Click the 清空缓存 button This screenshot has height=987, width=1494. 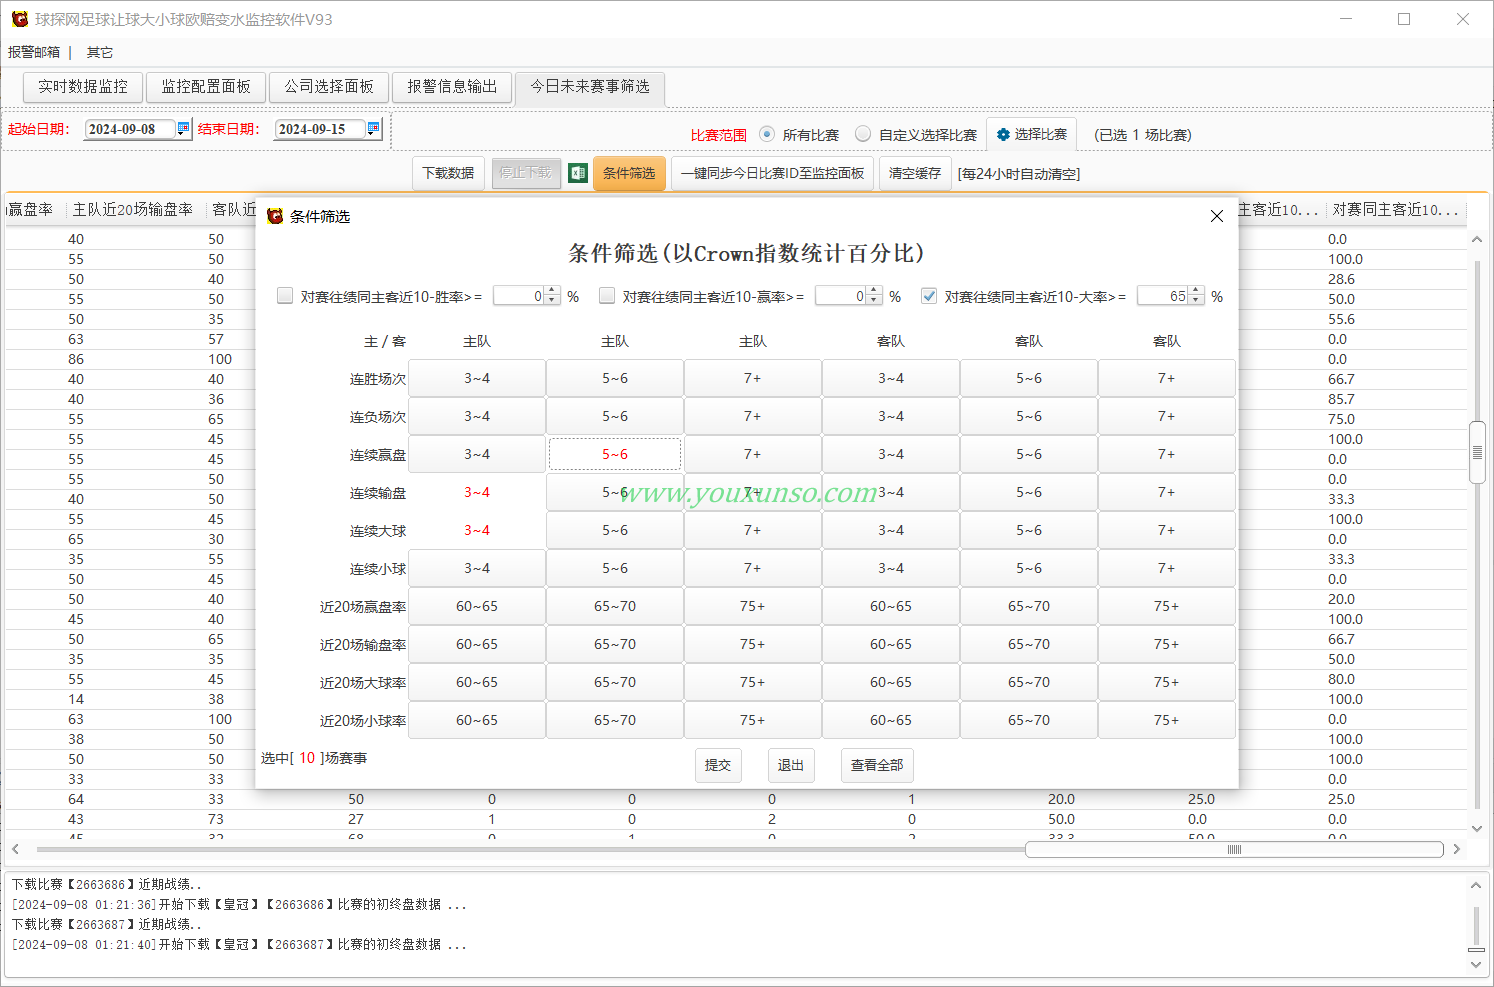tap(915, 173)
